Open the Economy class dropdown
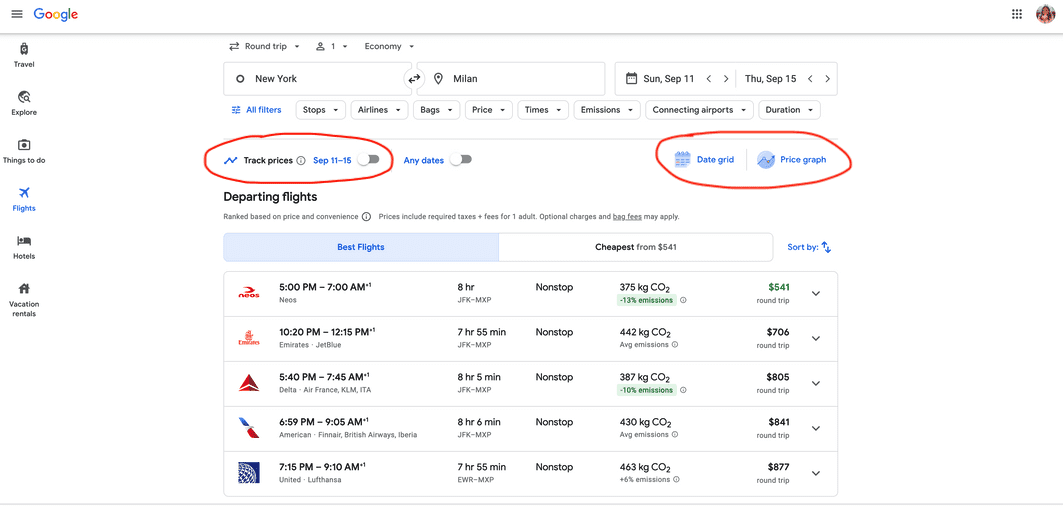The width and height of the screenshot is (1063, 506). click(389, 46)
